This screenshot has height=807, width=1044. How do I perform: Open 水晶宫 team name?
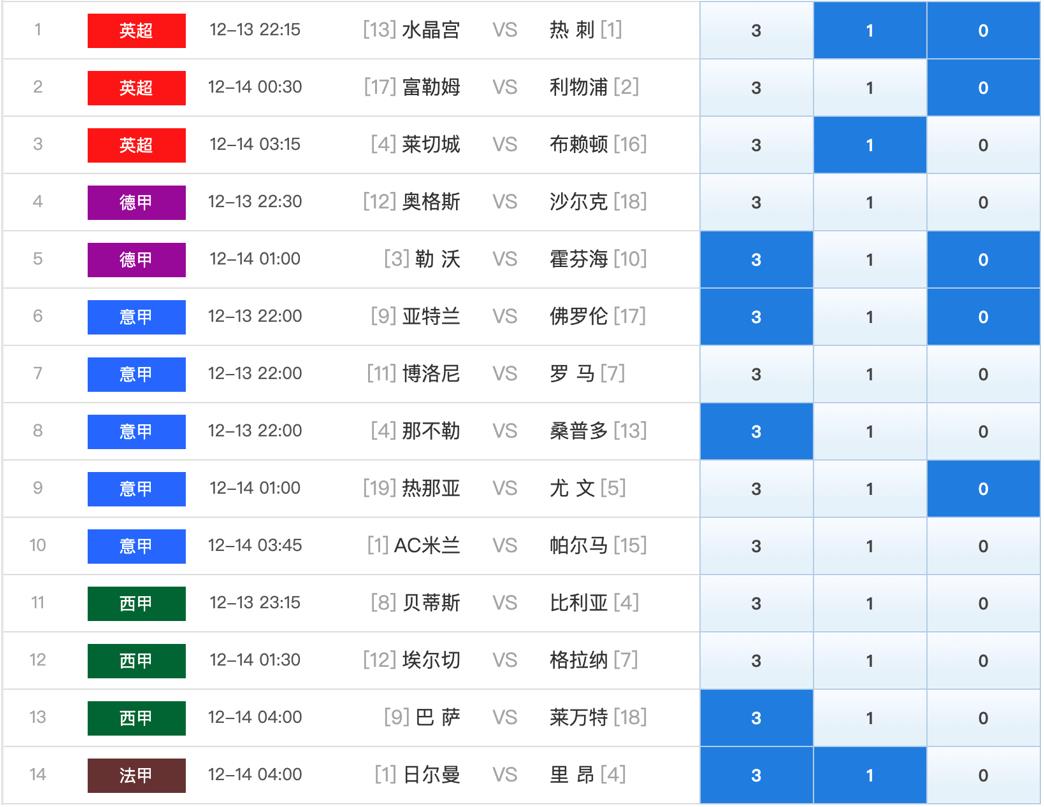(431, 30)
